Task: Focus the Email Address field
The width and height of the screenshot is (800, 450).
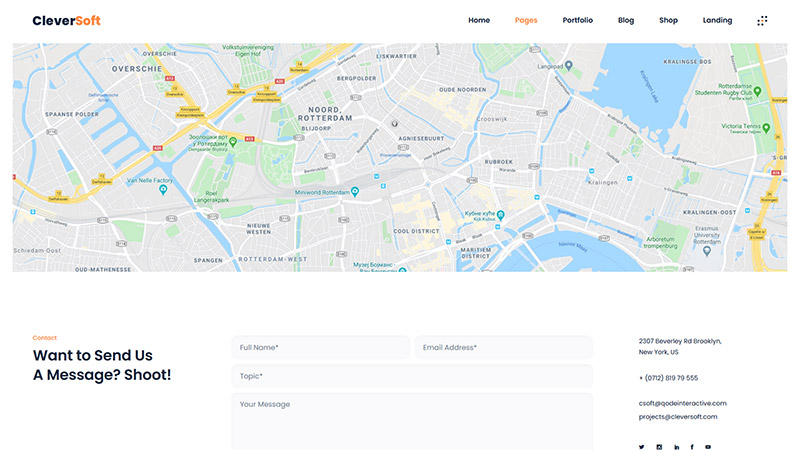Action: tap(503, 347)
